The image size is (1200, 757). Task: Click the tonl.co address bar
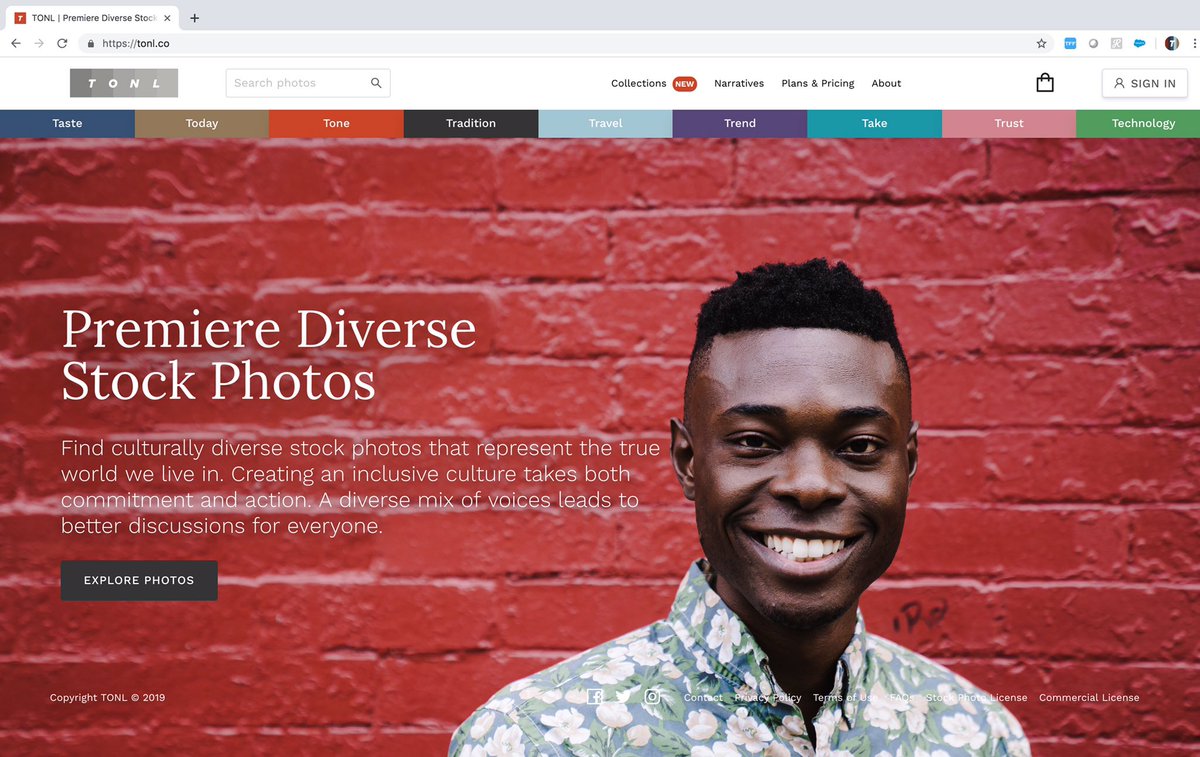click(560, 43)
